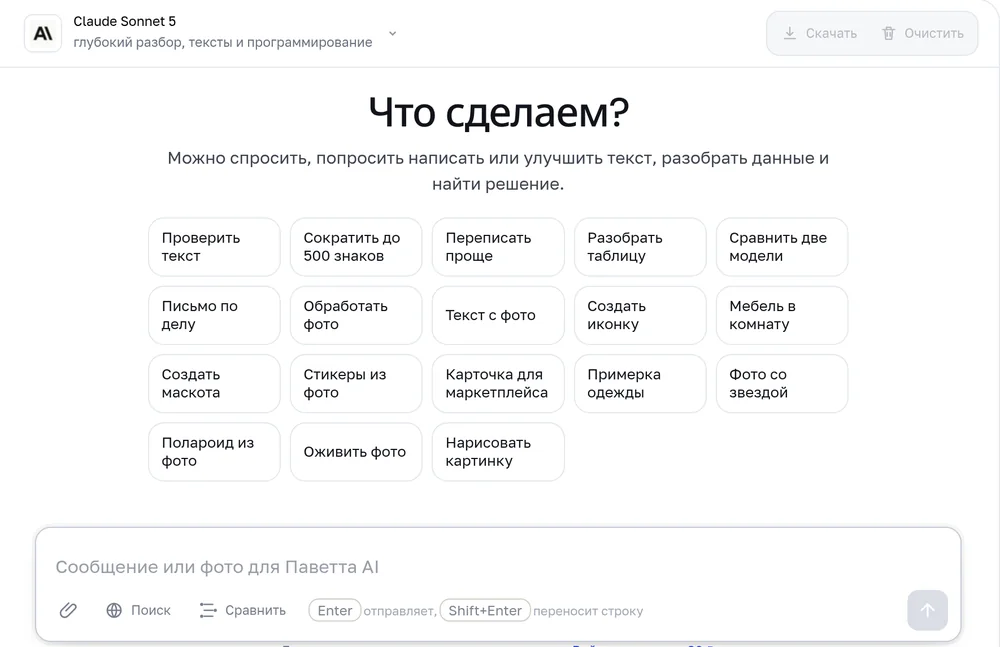This screenshot has height=647, width=1000.
Task: Pick the Полароид из фото suggestion
Action: (x=214, y=452)
